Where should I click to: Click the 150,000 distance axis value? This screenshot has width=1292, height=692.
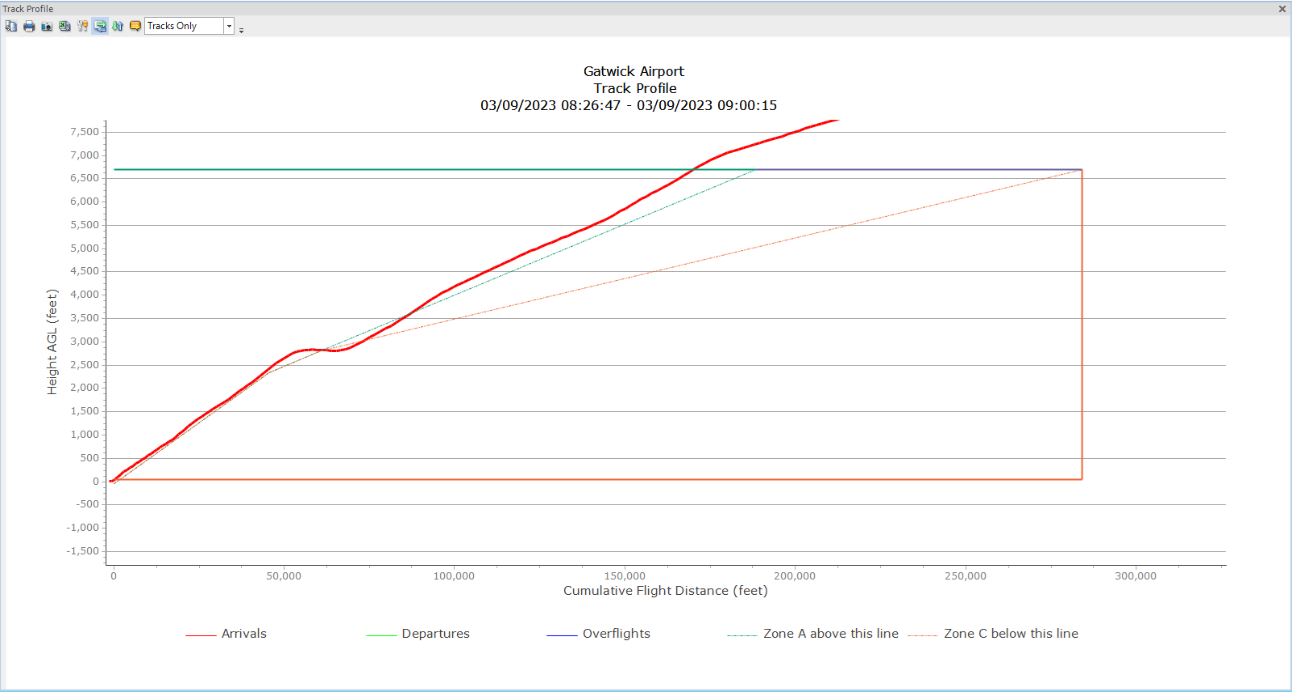click(x=625, y=576)
